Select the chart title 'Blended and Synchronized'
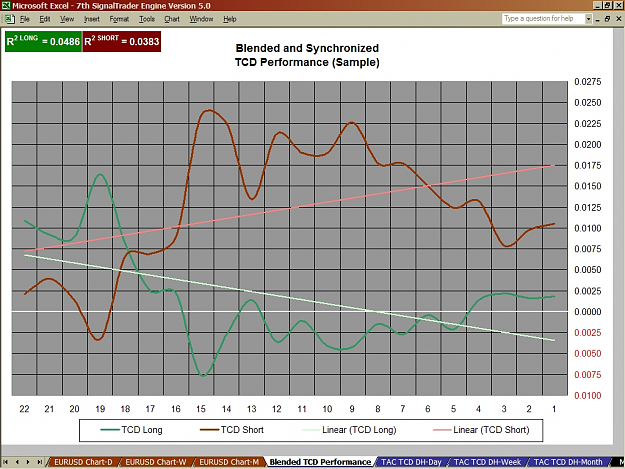This screenshot has height=469, width=625. point(307,48)
